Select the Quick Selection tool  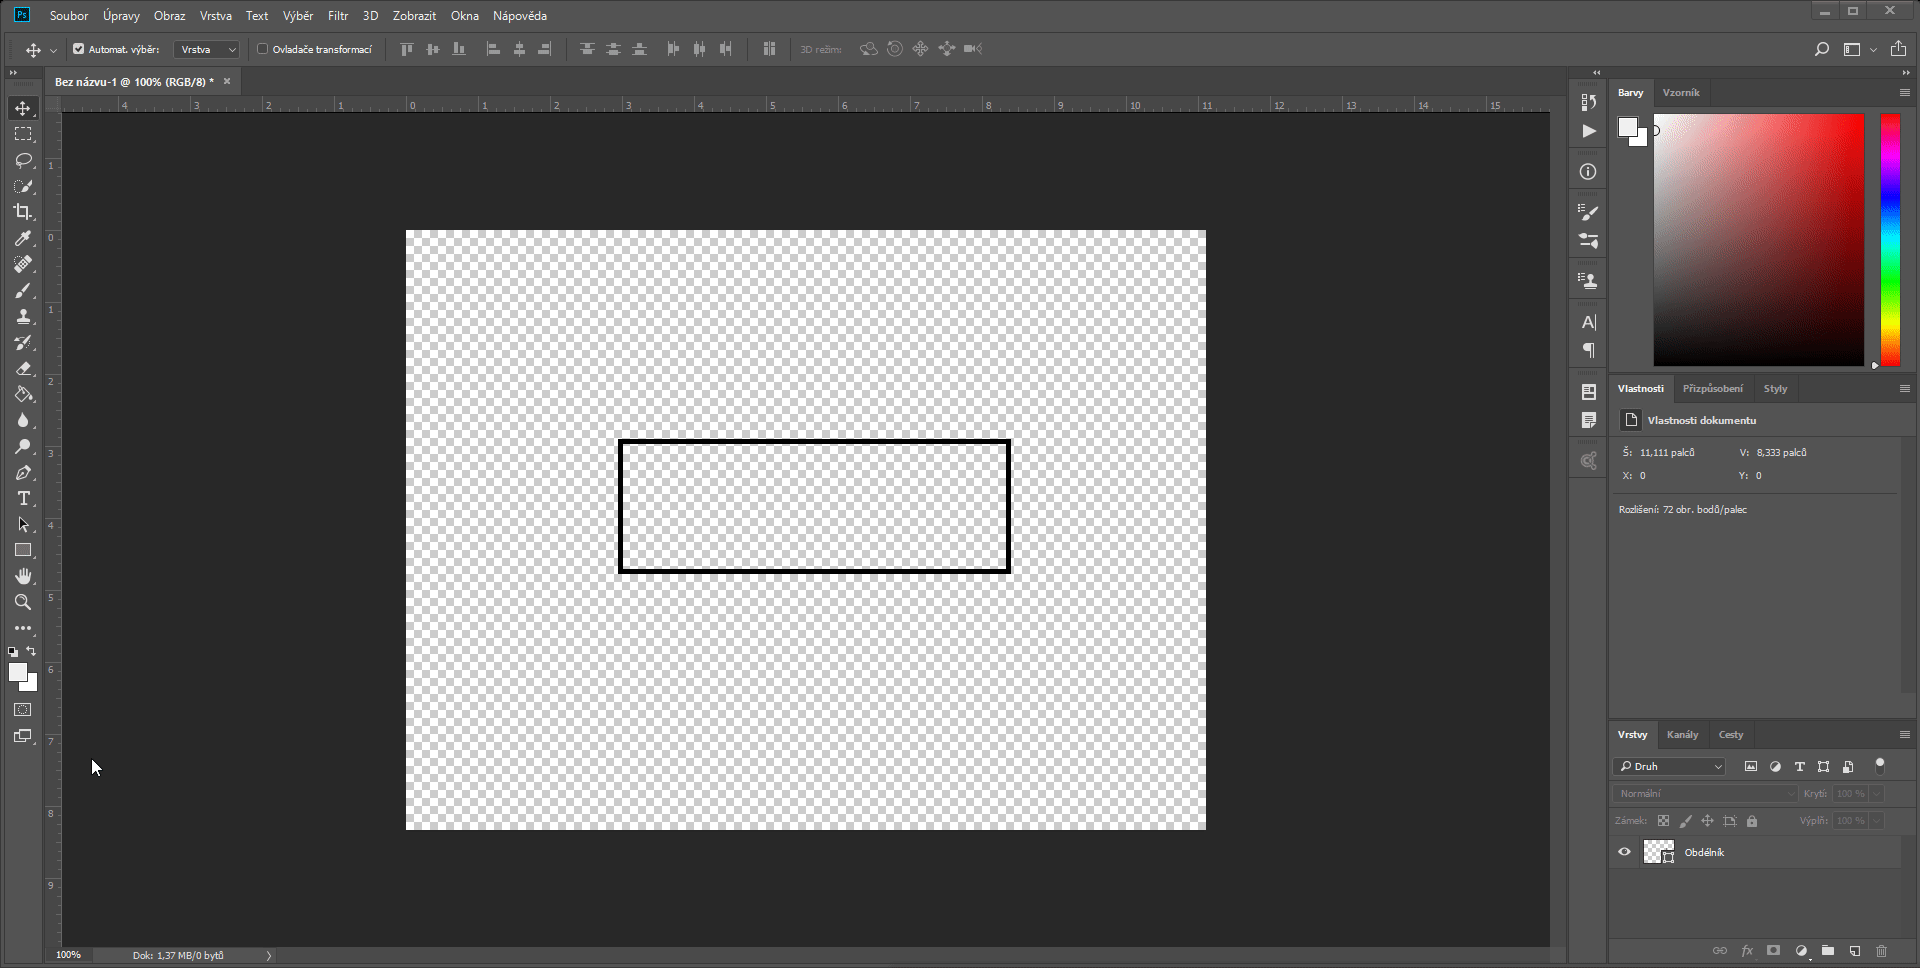23,186
